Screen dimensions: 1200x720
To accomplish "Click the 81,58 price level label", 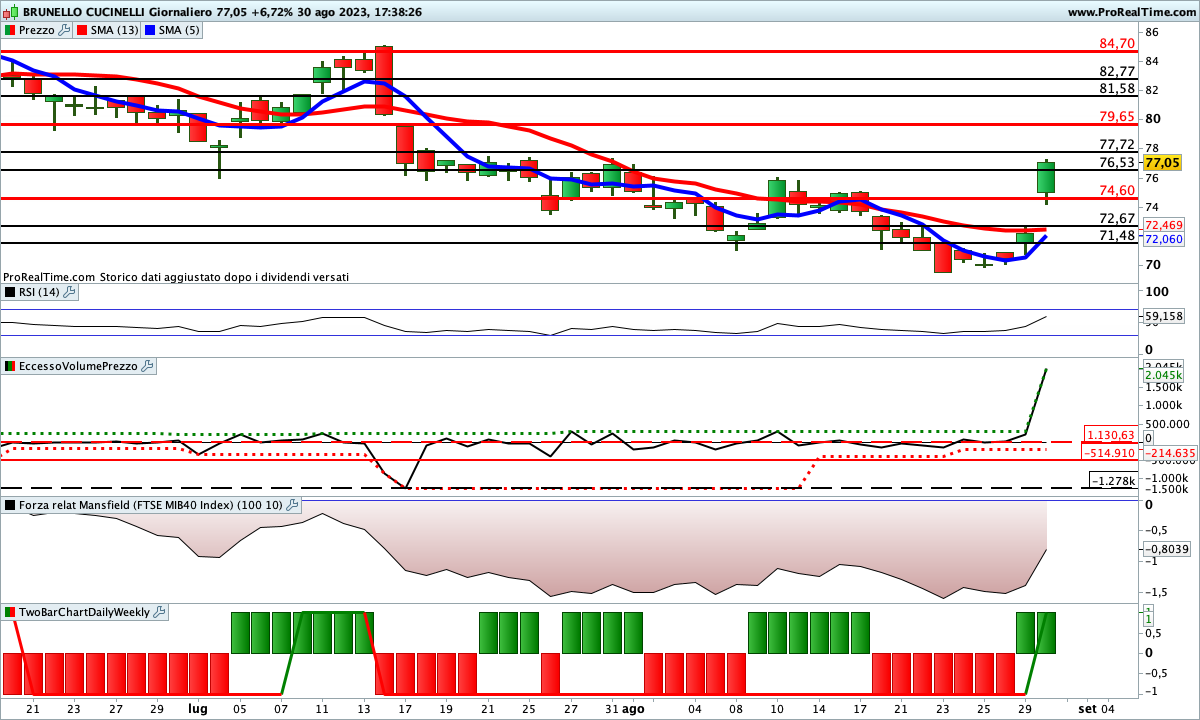I will 1117,88.
